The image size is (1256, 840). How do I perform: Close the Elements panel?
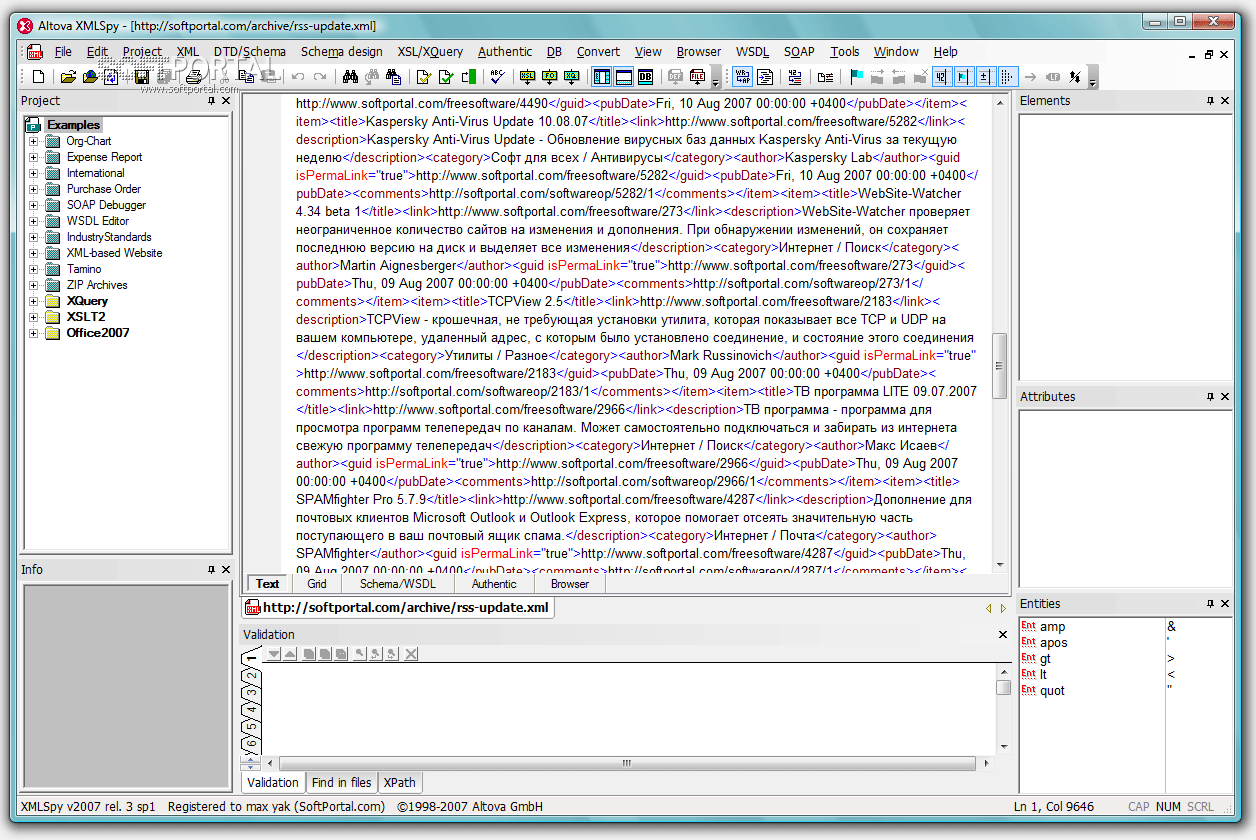tap(1226, 101)
